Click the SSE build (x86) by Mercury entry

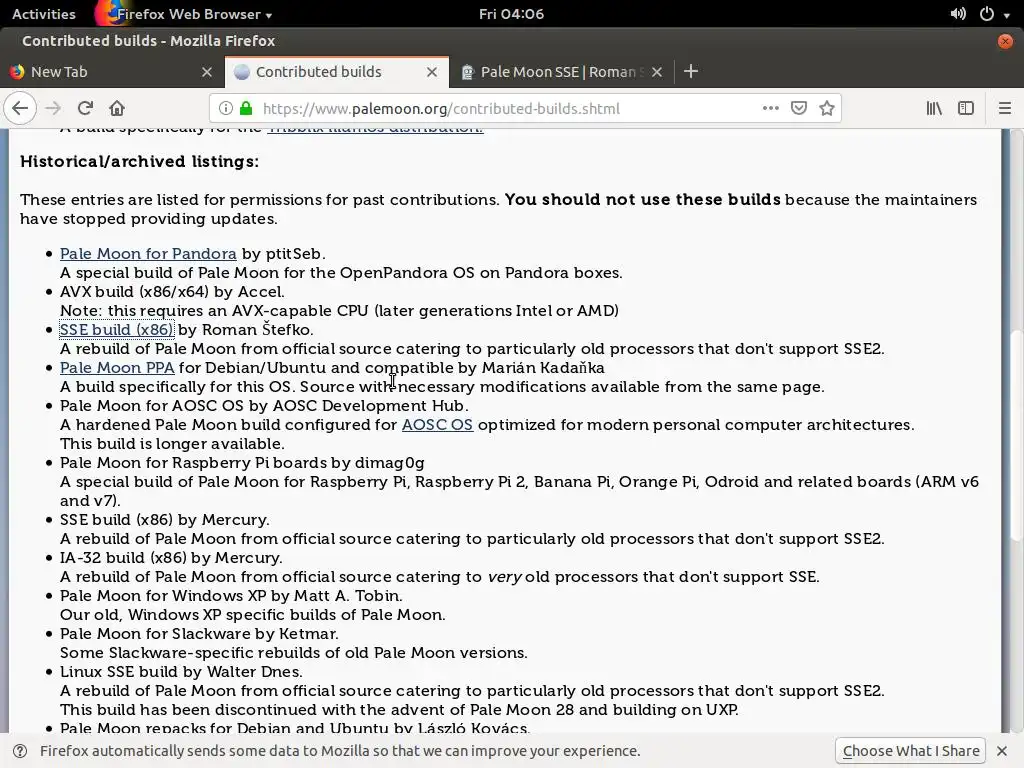[x=165, y=520]
